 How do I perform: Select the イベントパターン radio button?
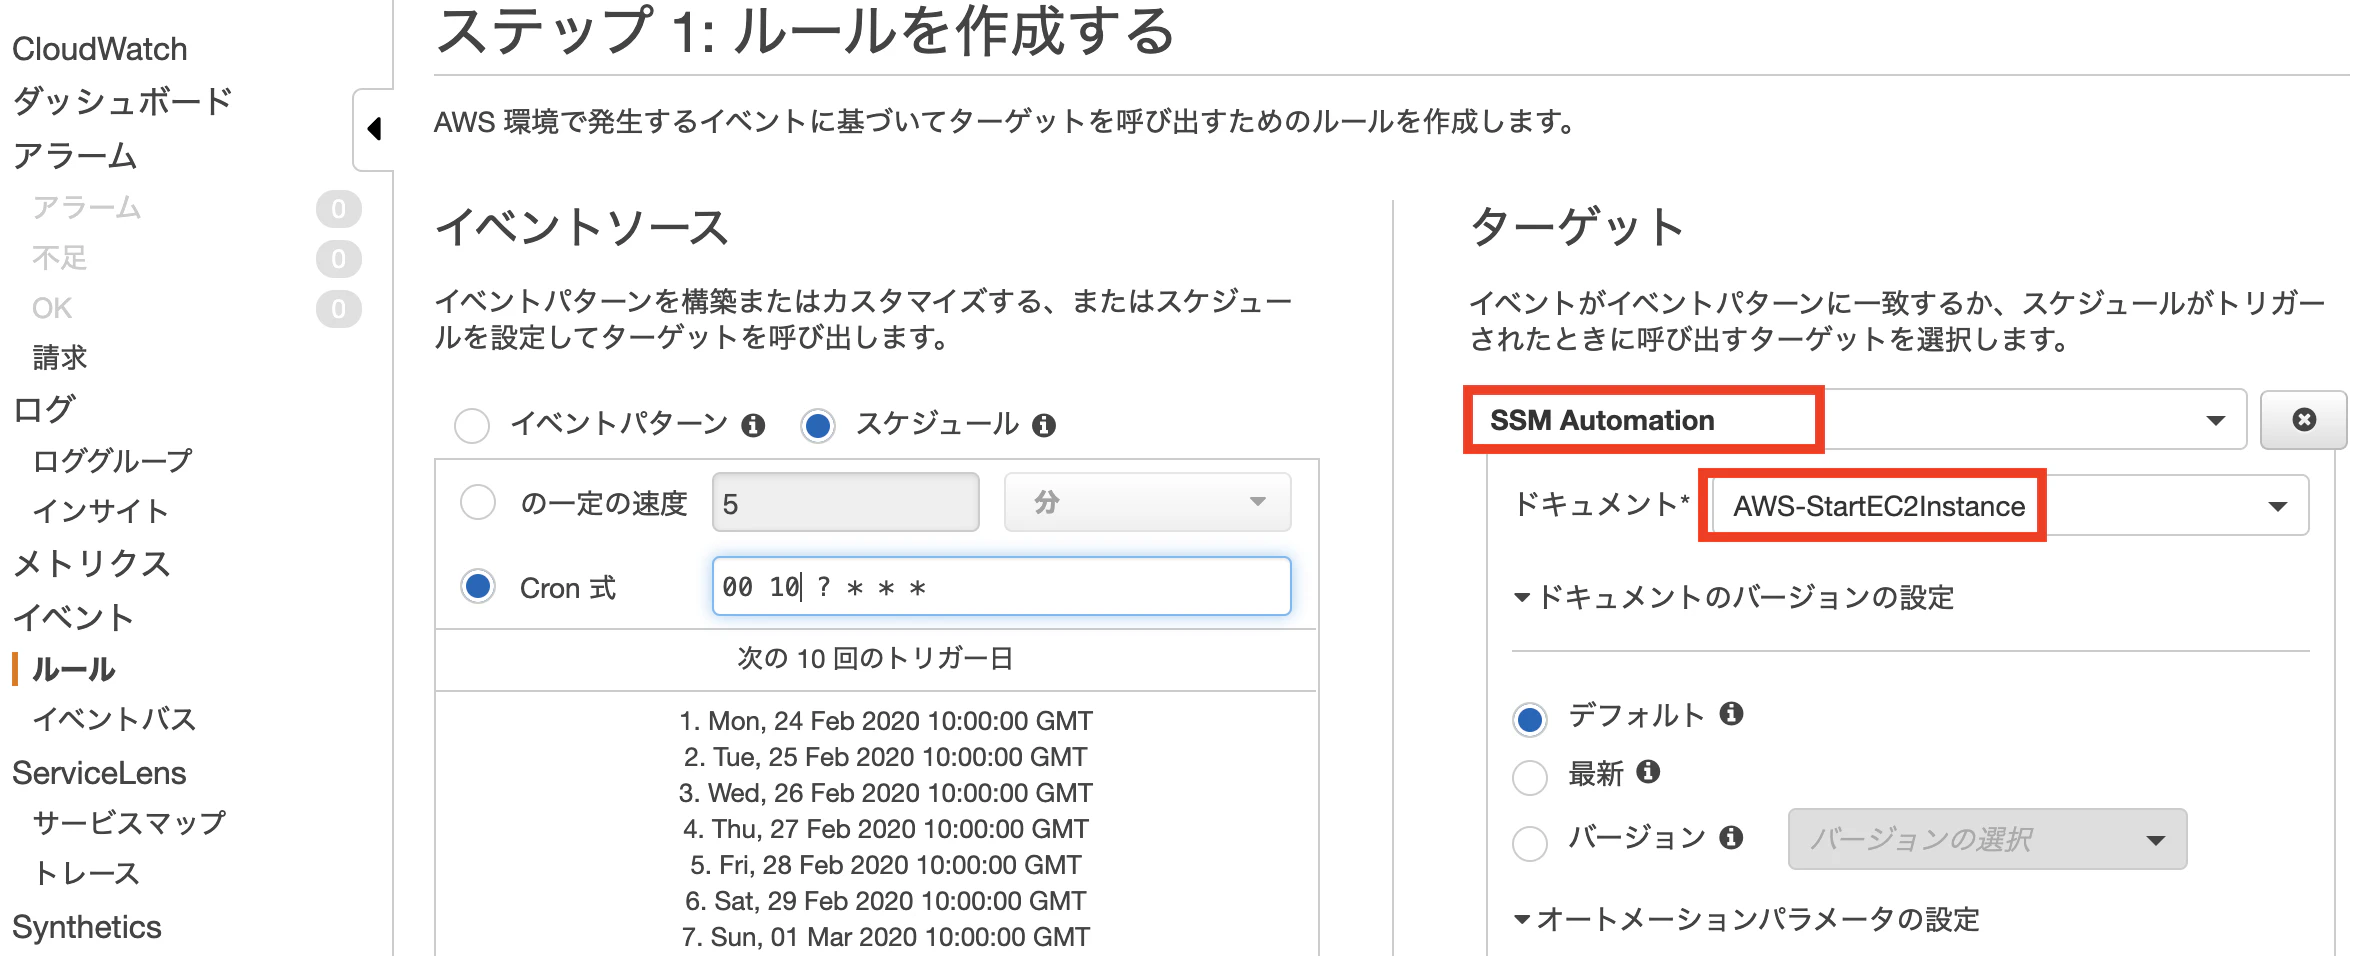pos(472,425)
